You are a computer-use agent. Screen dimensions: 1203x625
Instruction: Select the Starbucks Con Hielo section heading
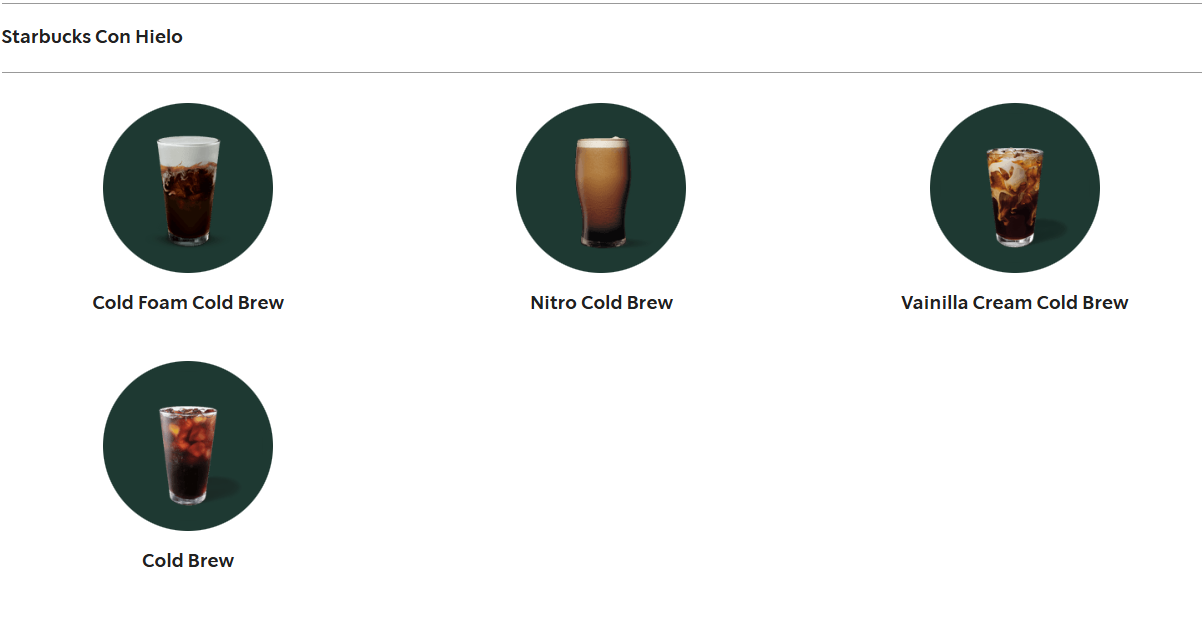click(92, 37)
